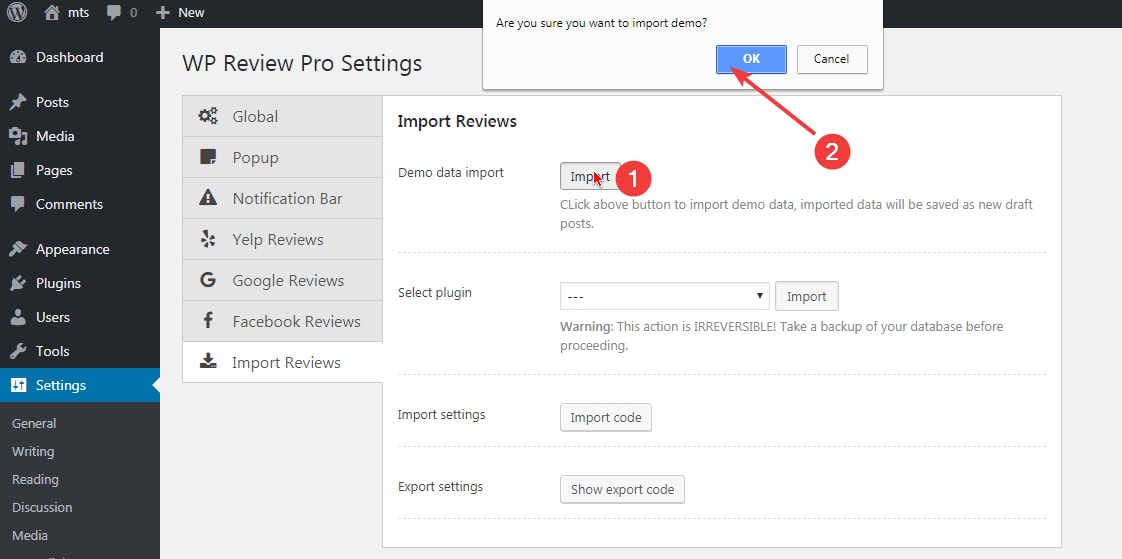
Task: Switch to Yelp Reviews tab
Action: coord(283,239)
